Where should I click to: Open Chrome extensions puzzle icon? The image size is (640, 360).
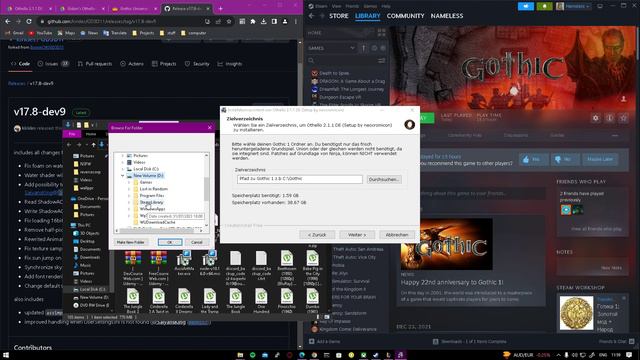(253, 21)
